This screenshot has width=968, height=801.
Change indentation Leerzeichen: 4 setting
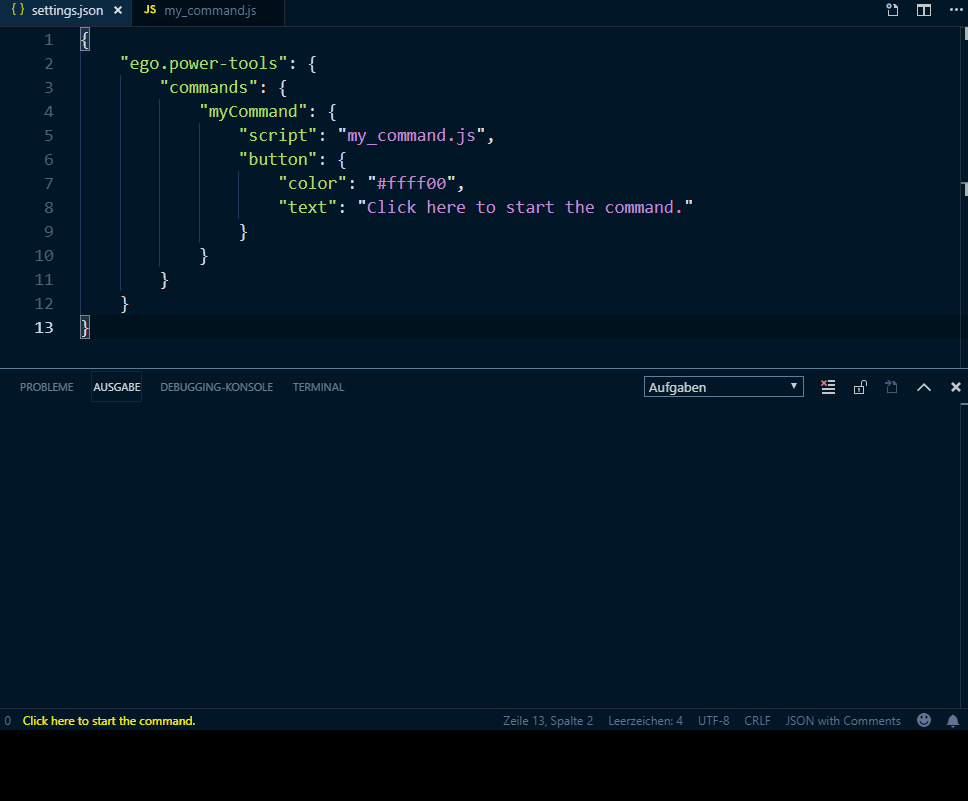click(x=645, y=720)
